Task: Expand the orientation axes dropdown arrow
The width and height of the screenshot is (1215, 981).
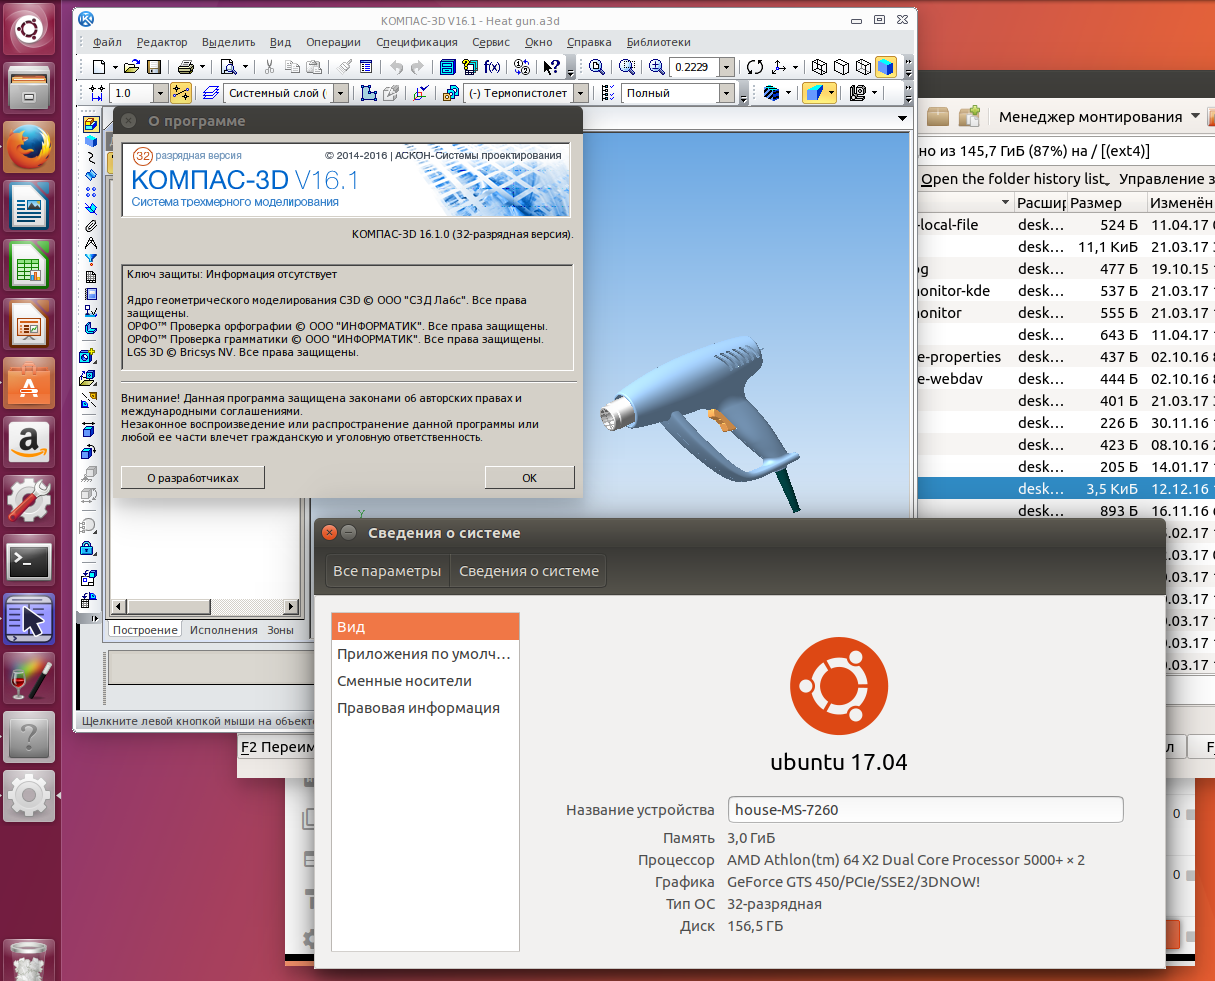Action: coord(795,67)
